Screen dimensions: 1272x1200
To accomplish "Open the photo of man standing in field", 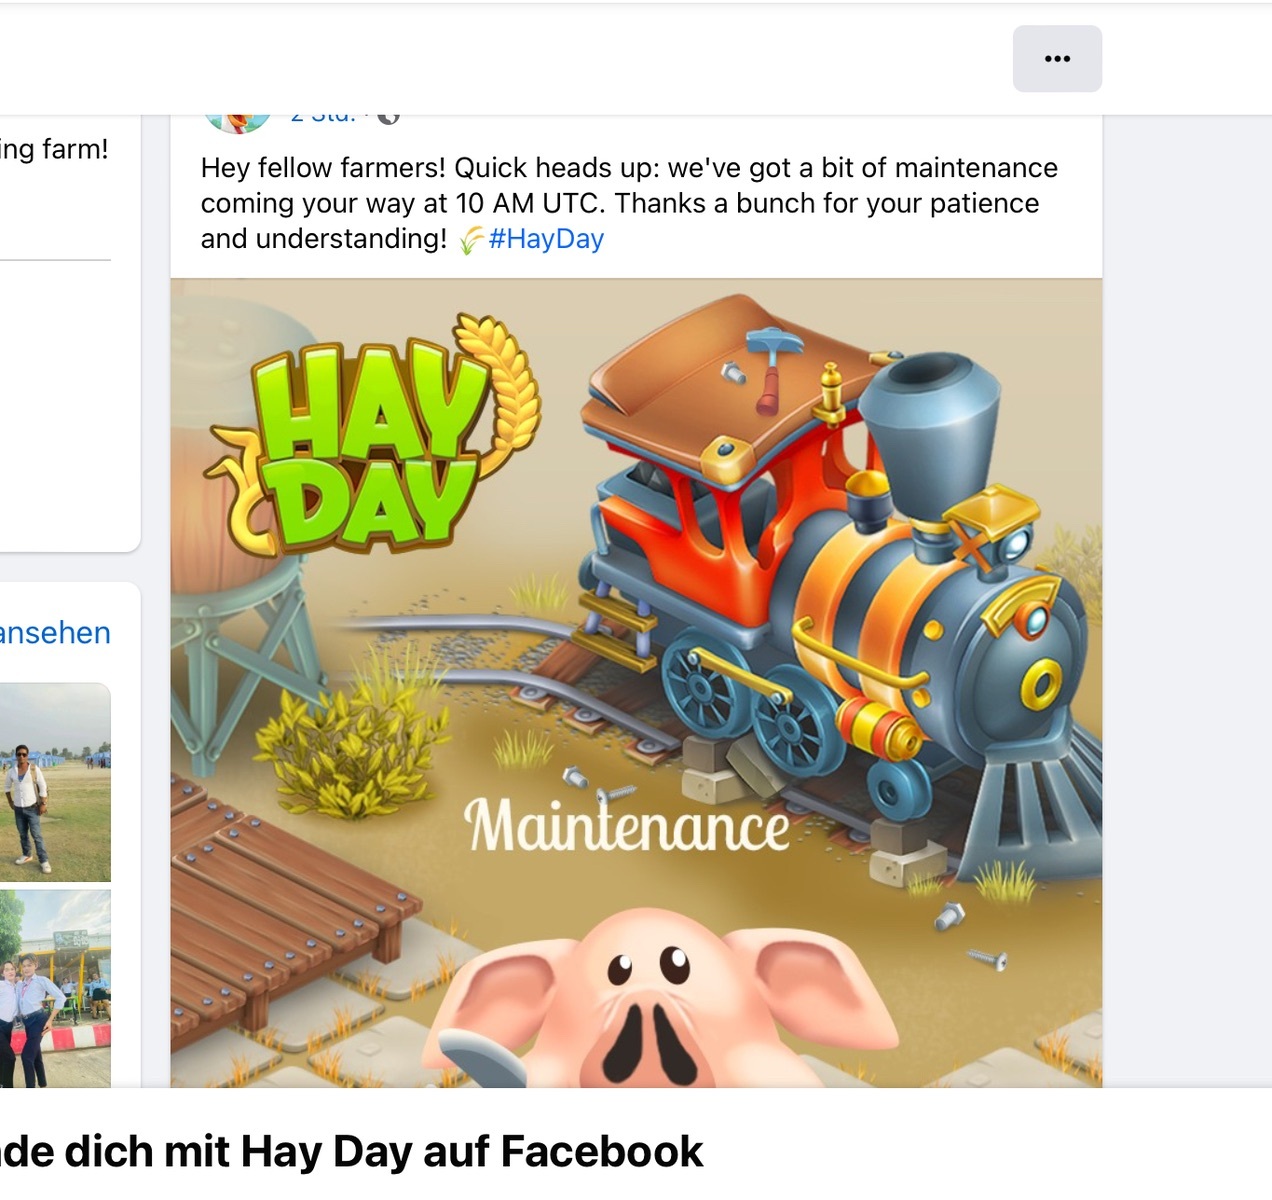I will tap(55, 782).
